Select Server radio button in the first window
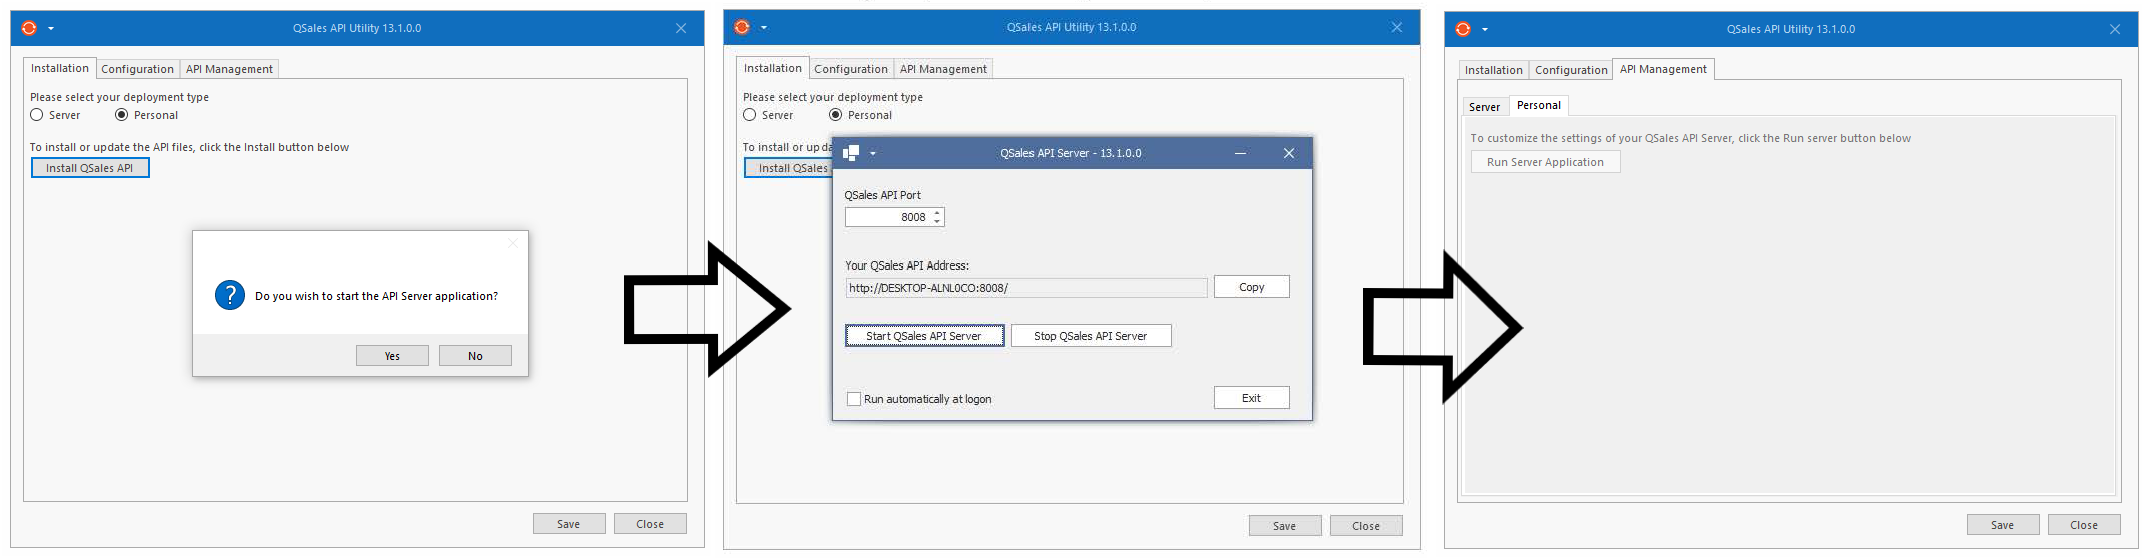Viewport: 2142px width, 558px height. 37,115
